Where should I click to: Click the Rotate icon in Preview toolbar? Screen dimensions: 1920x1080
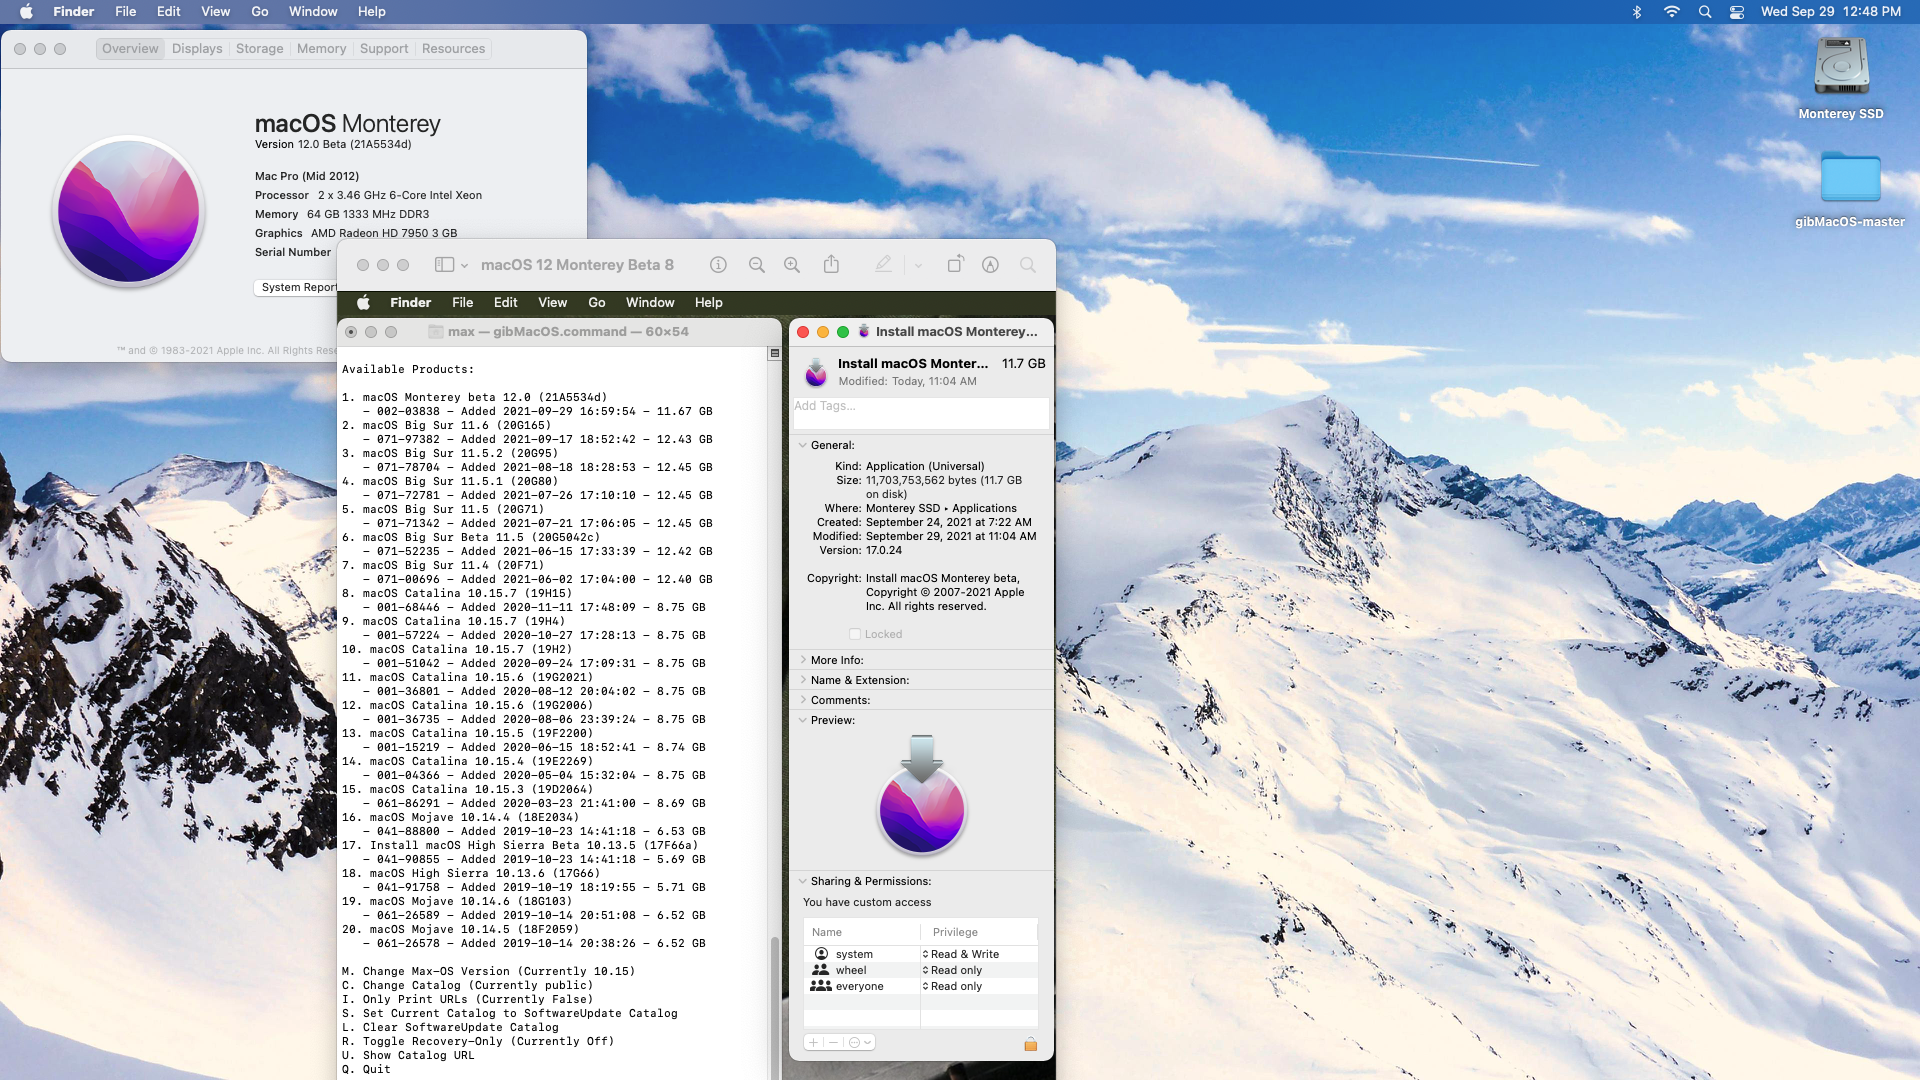955,265
